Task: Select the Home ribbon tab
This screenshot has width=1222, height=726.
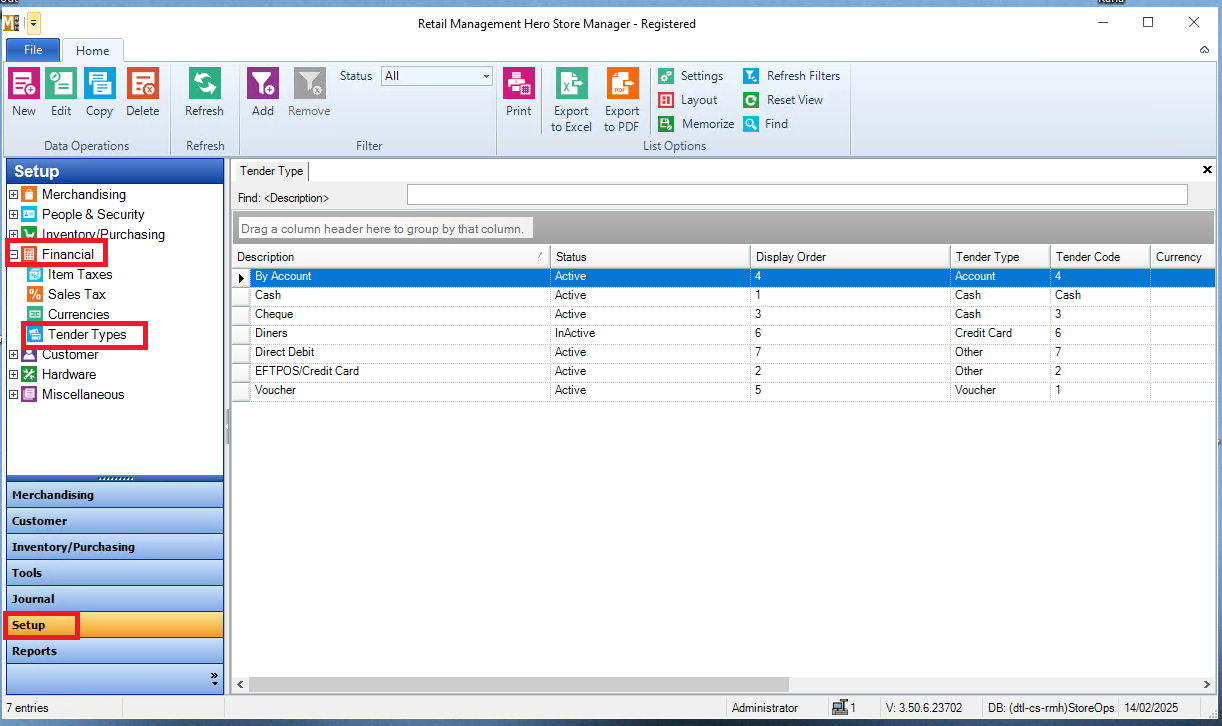Action: click(x=93, y=50)
